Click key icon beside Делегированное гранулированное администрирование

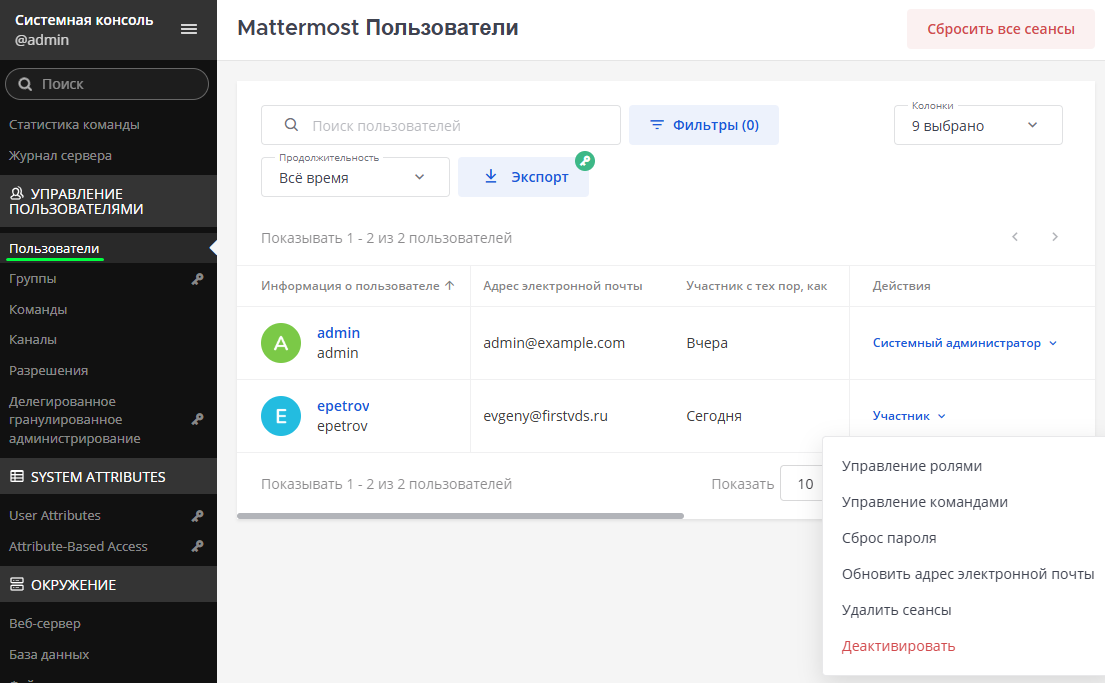[198, 419]
